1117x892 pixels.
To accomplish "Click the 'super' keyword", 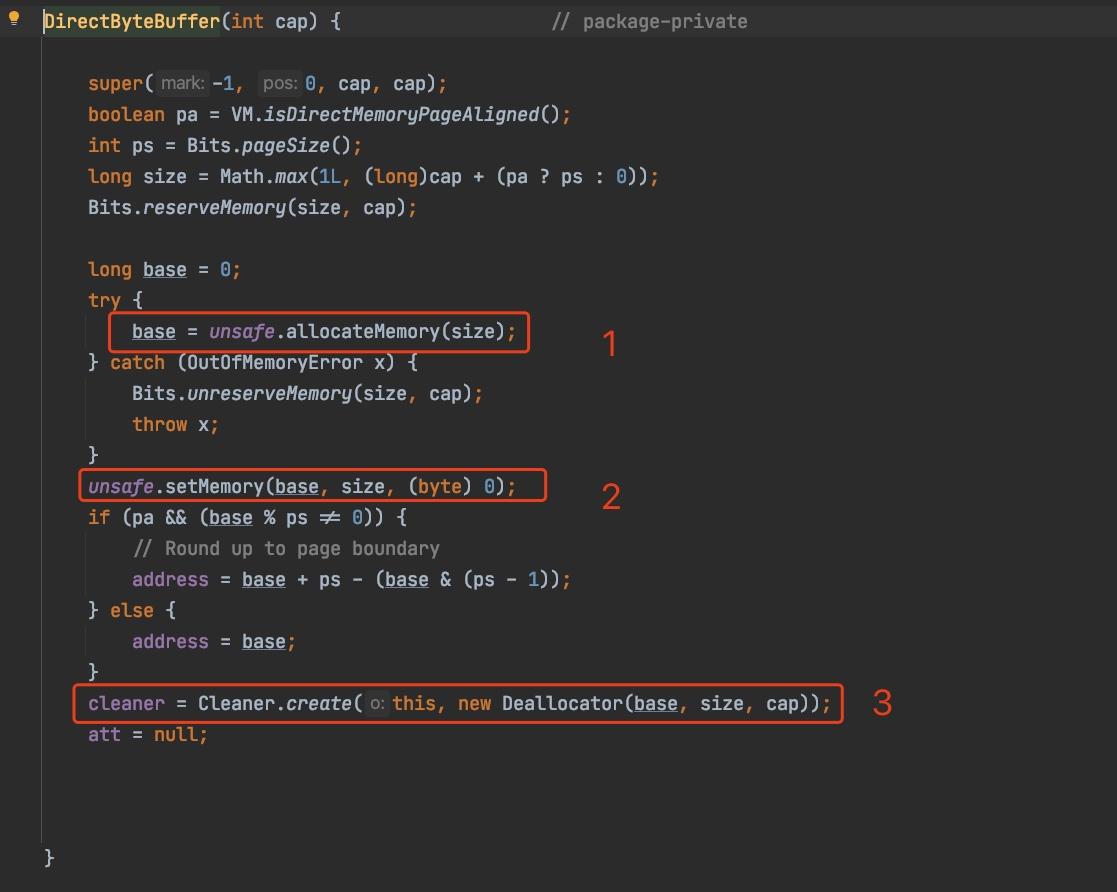I will (x=115, y=84).
